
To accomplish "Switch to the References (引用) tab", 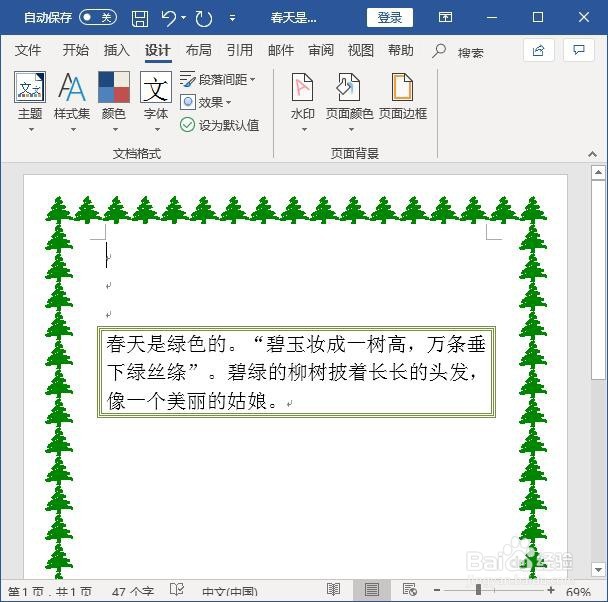I will [x=239, y=50].
